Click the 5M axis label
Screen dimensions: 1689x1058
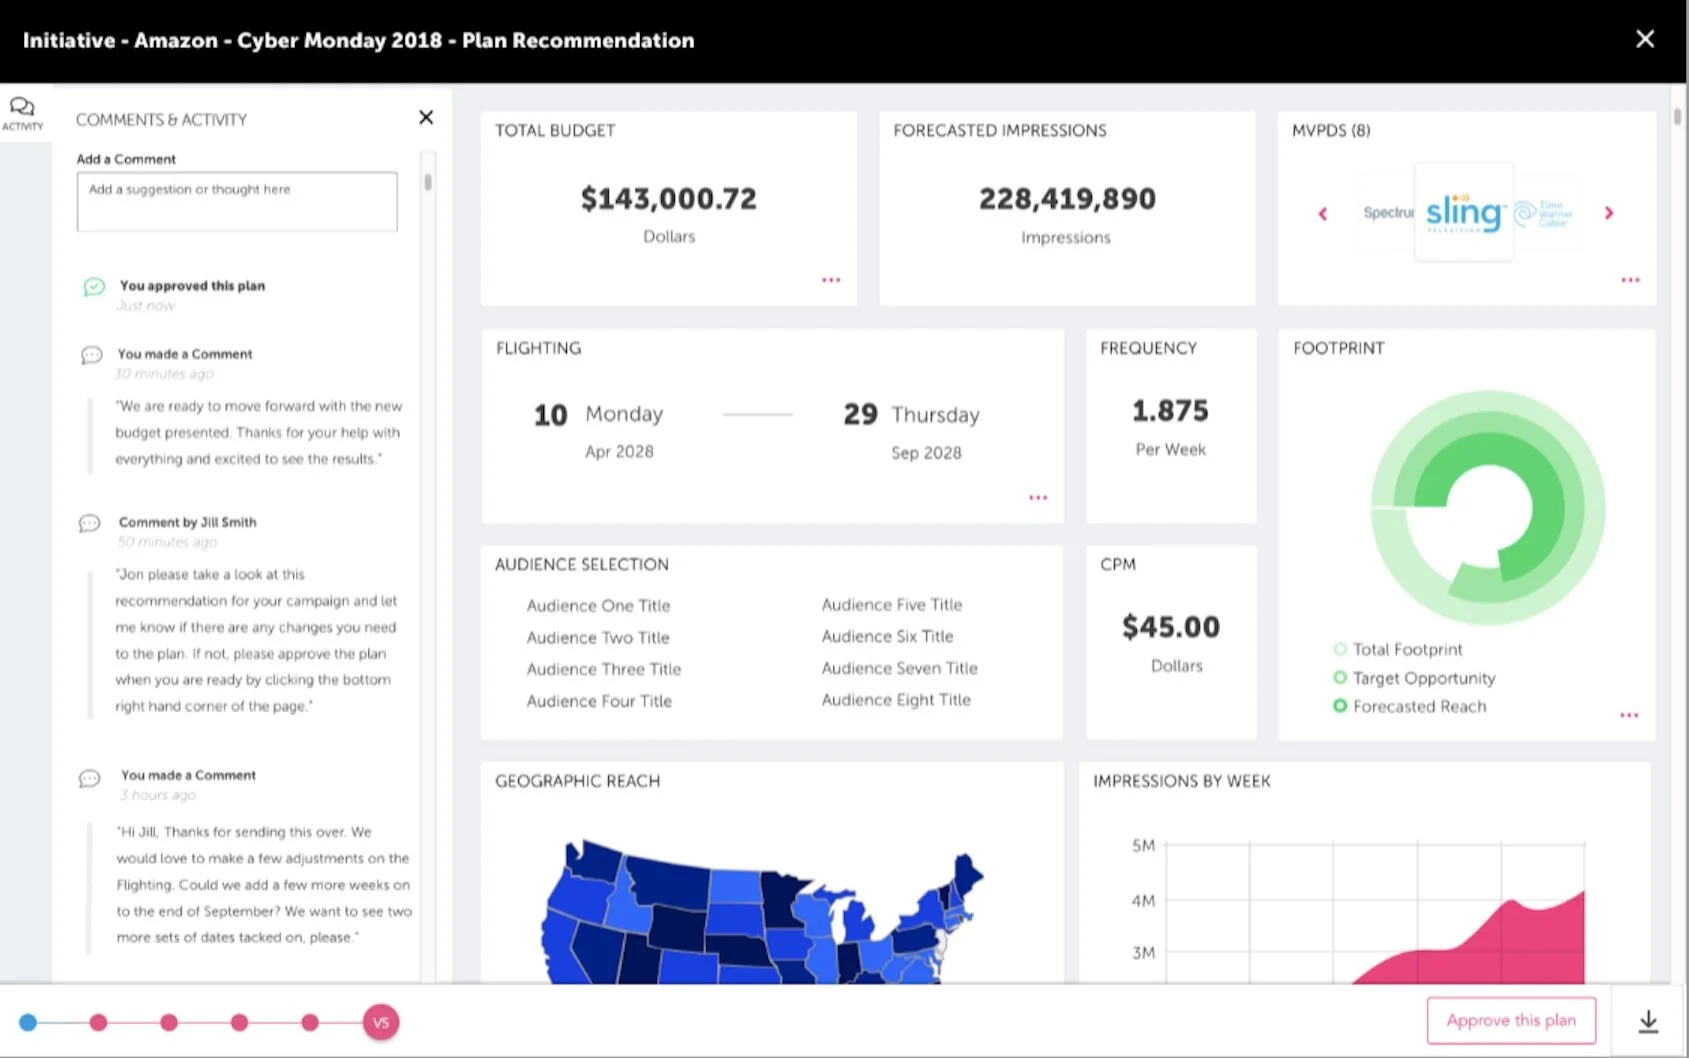tap(1143, 846)
